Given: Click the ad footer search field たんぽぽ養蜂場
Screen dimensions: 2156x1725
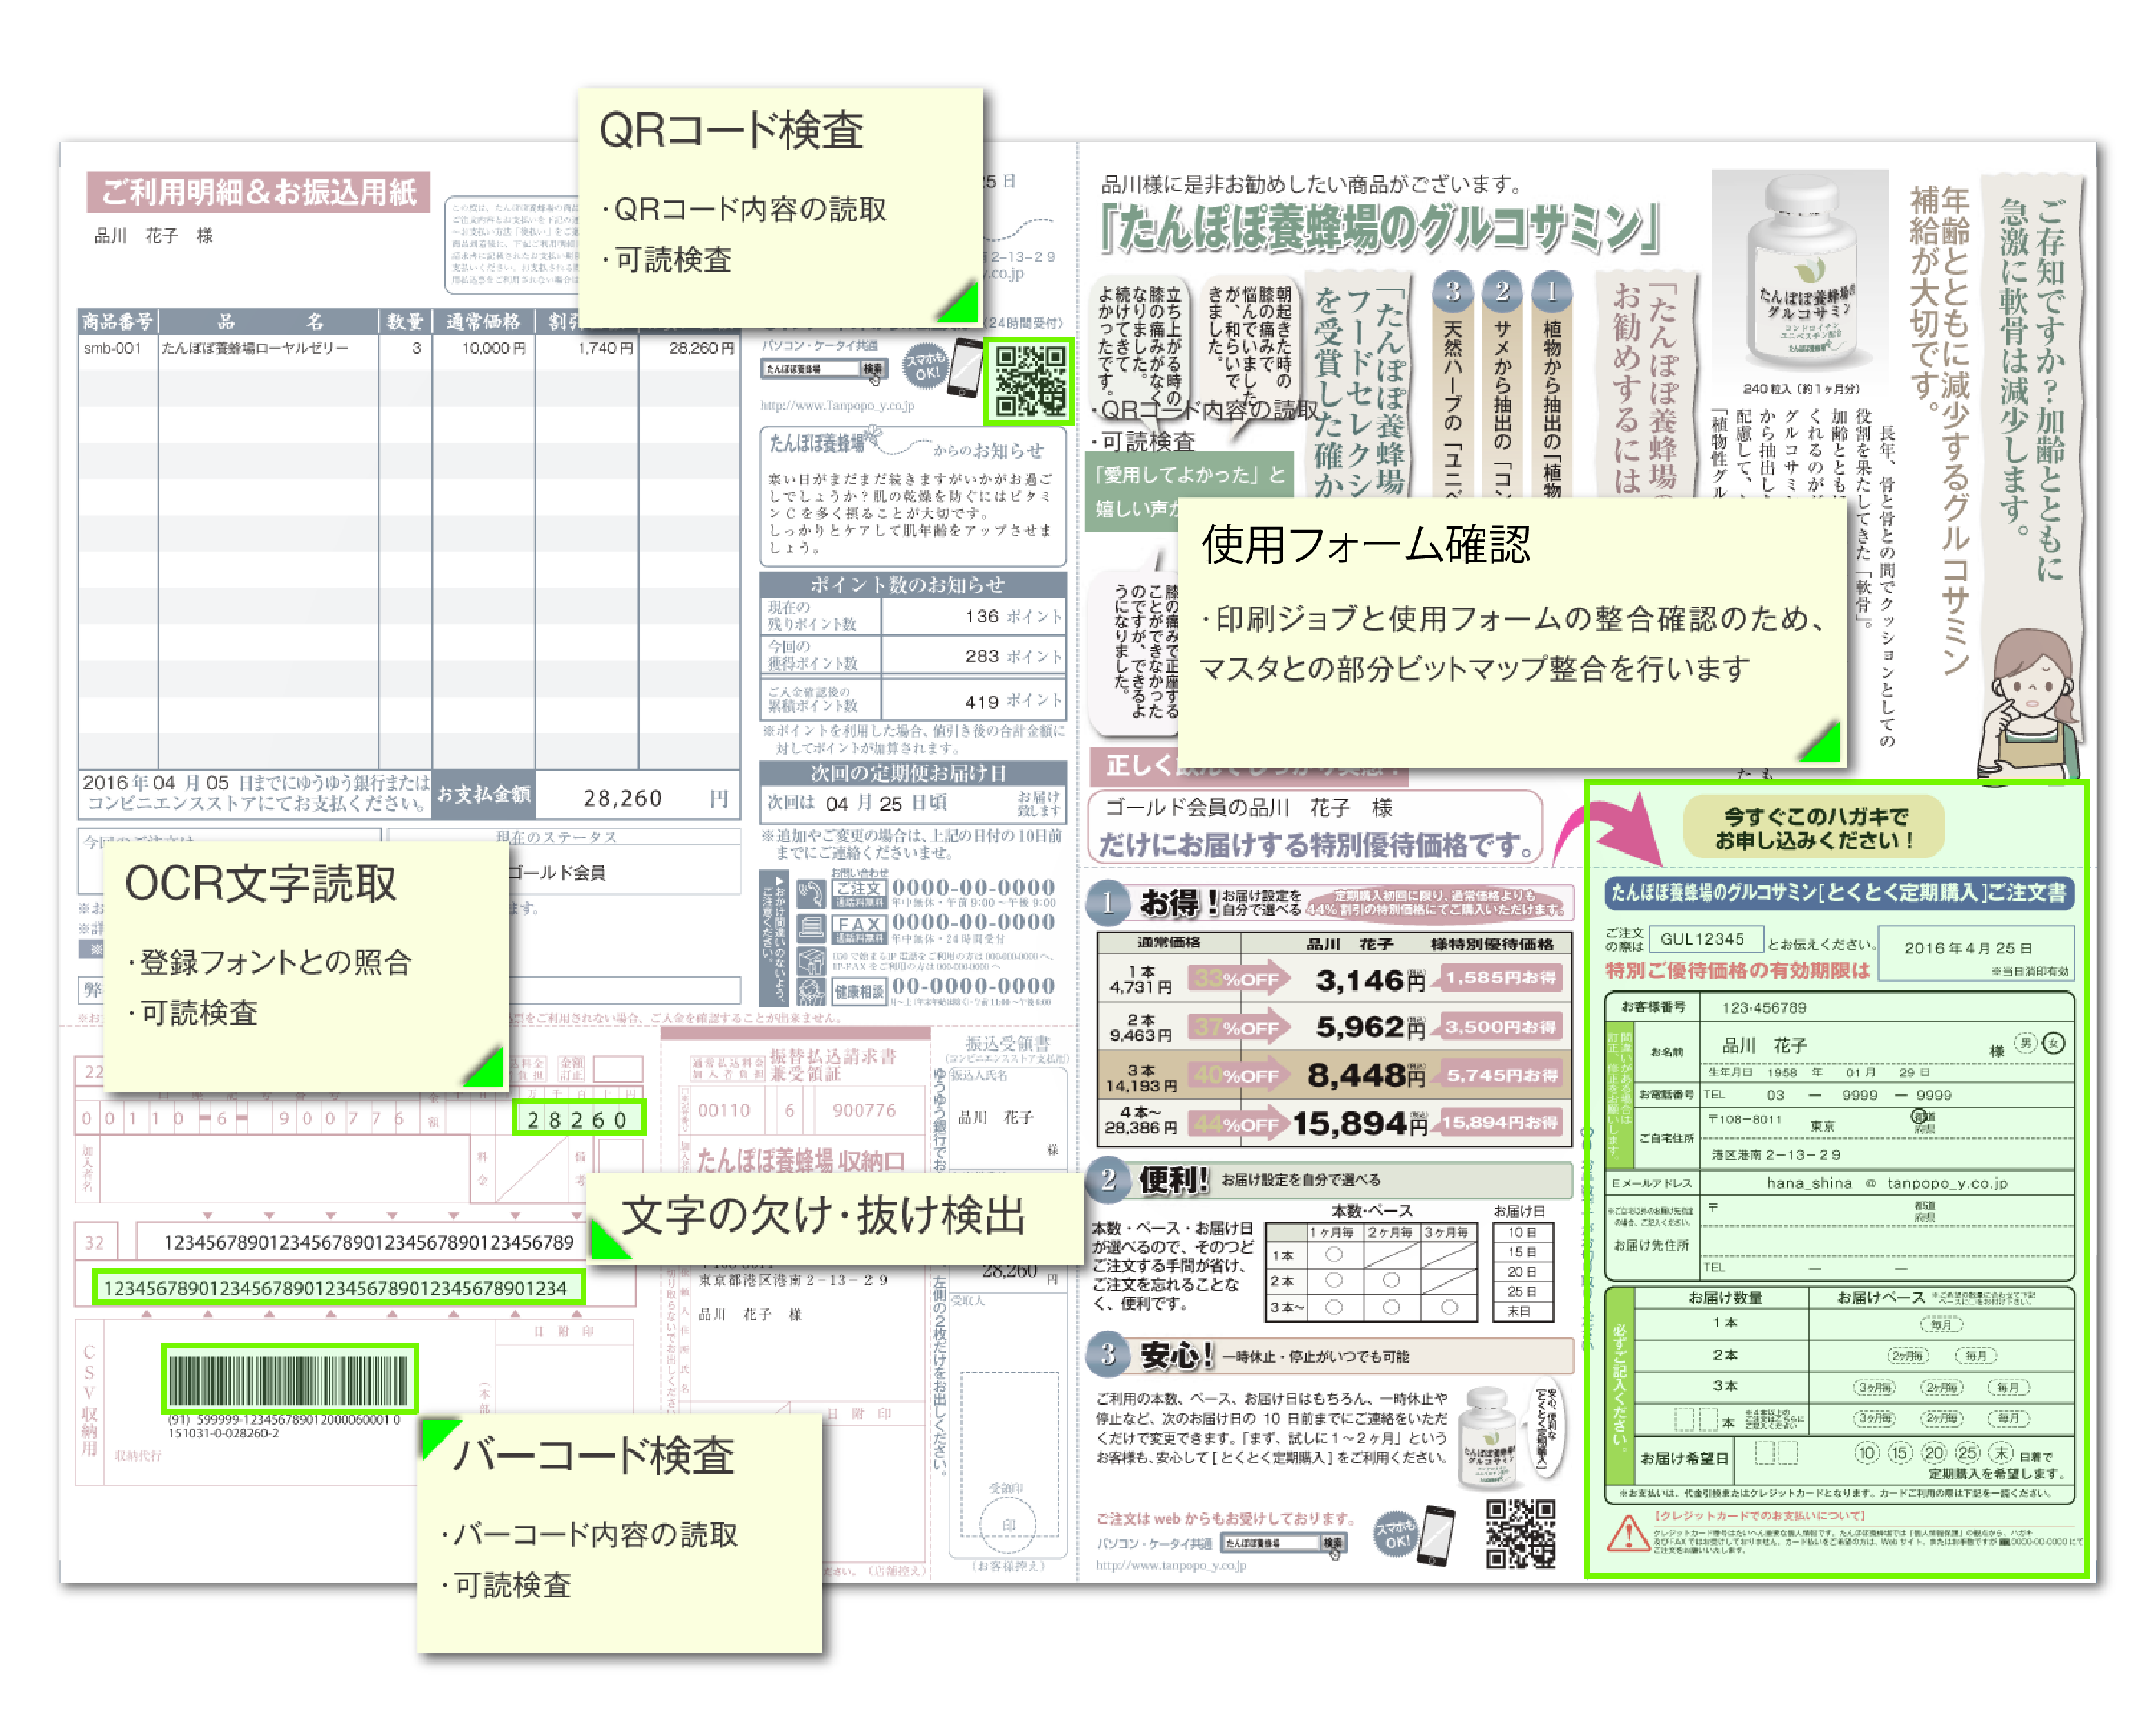Looking at the screenshot, I should click(1270, 1543).
